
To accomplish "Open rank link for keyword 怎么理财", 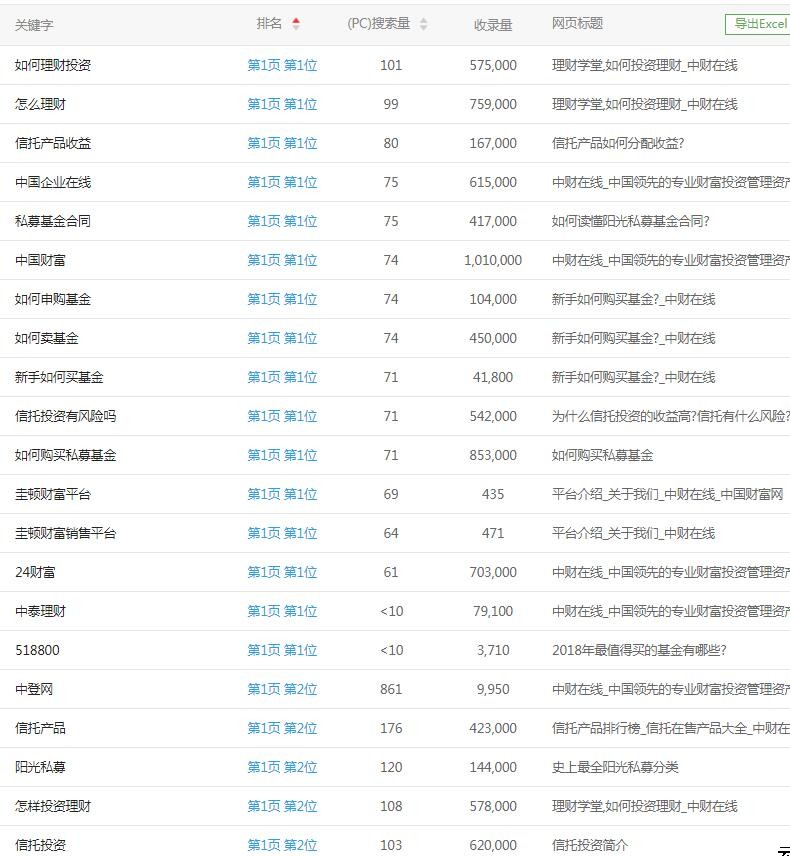I will click(x=282, y=104).
